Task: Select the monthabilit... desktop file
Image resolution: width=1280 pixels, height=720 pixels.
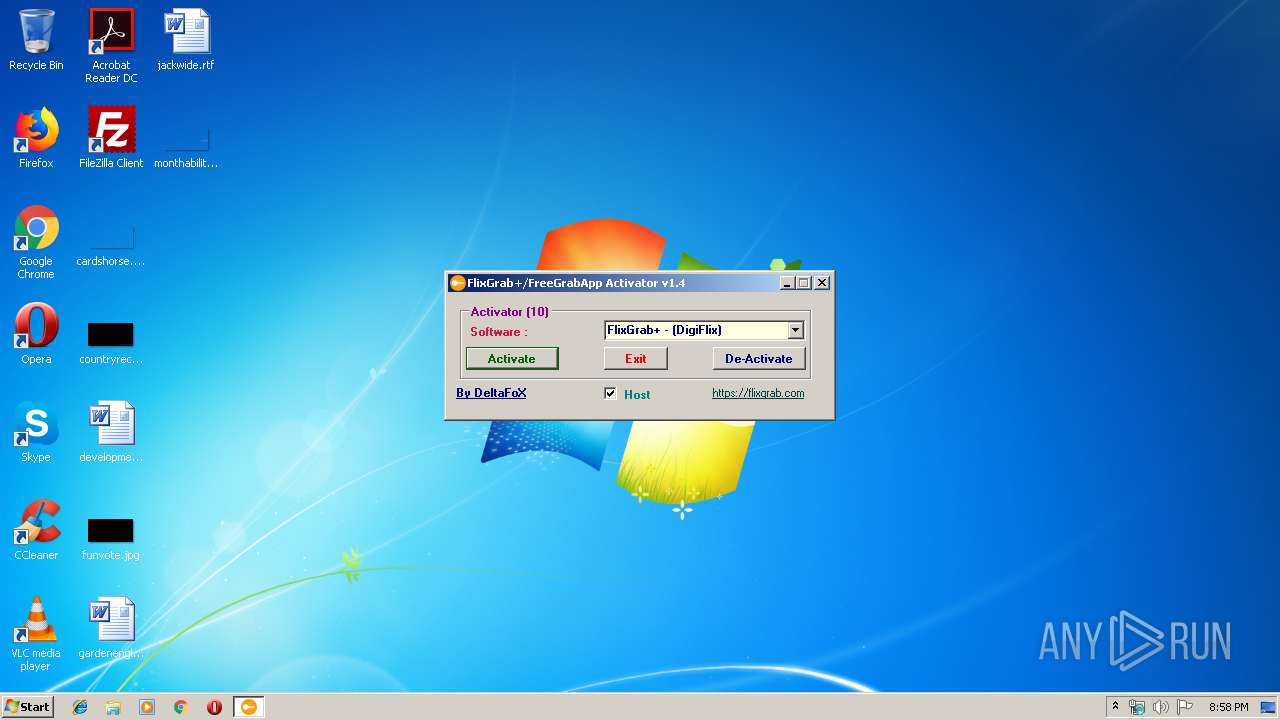Action: 186,146
